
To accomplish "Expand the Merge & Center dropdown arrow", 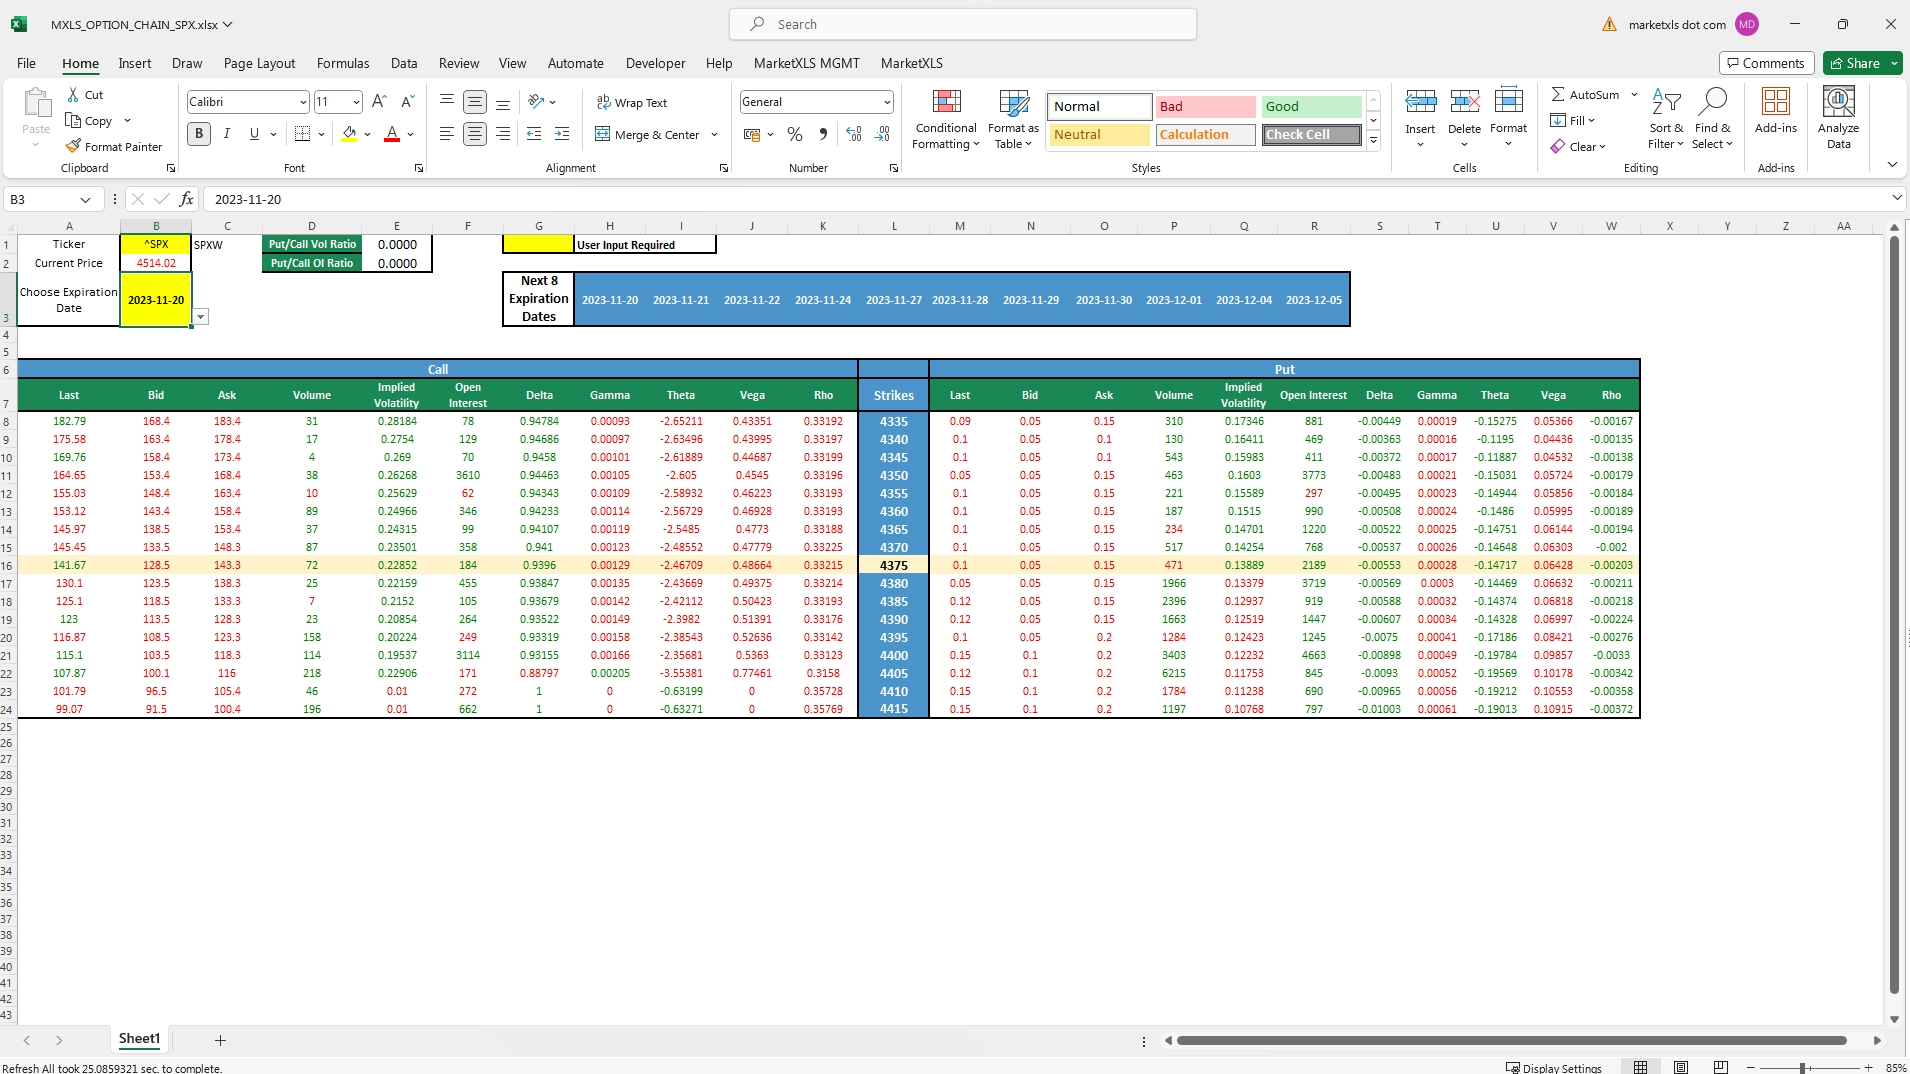I will [x=714, y=134].
